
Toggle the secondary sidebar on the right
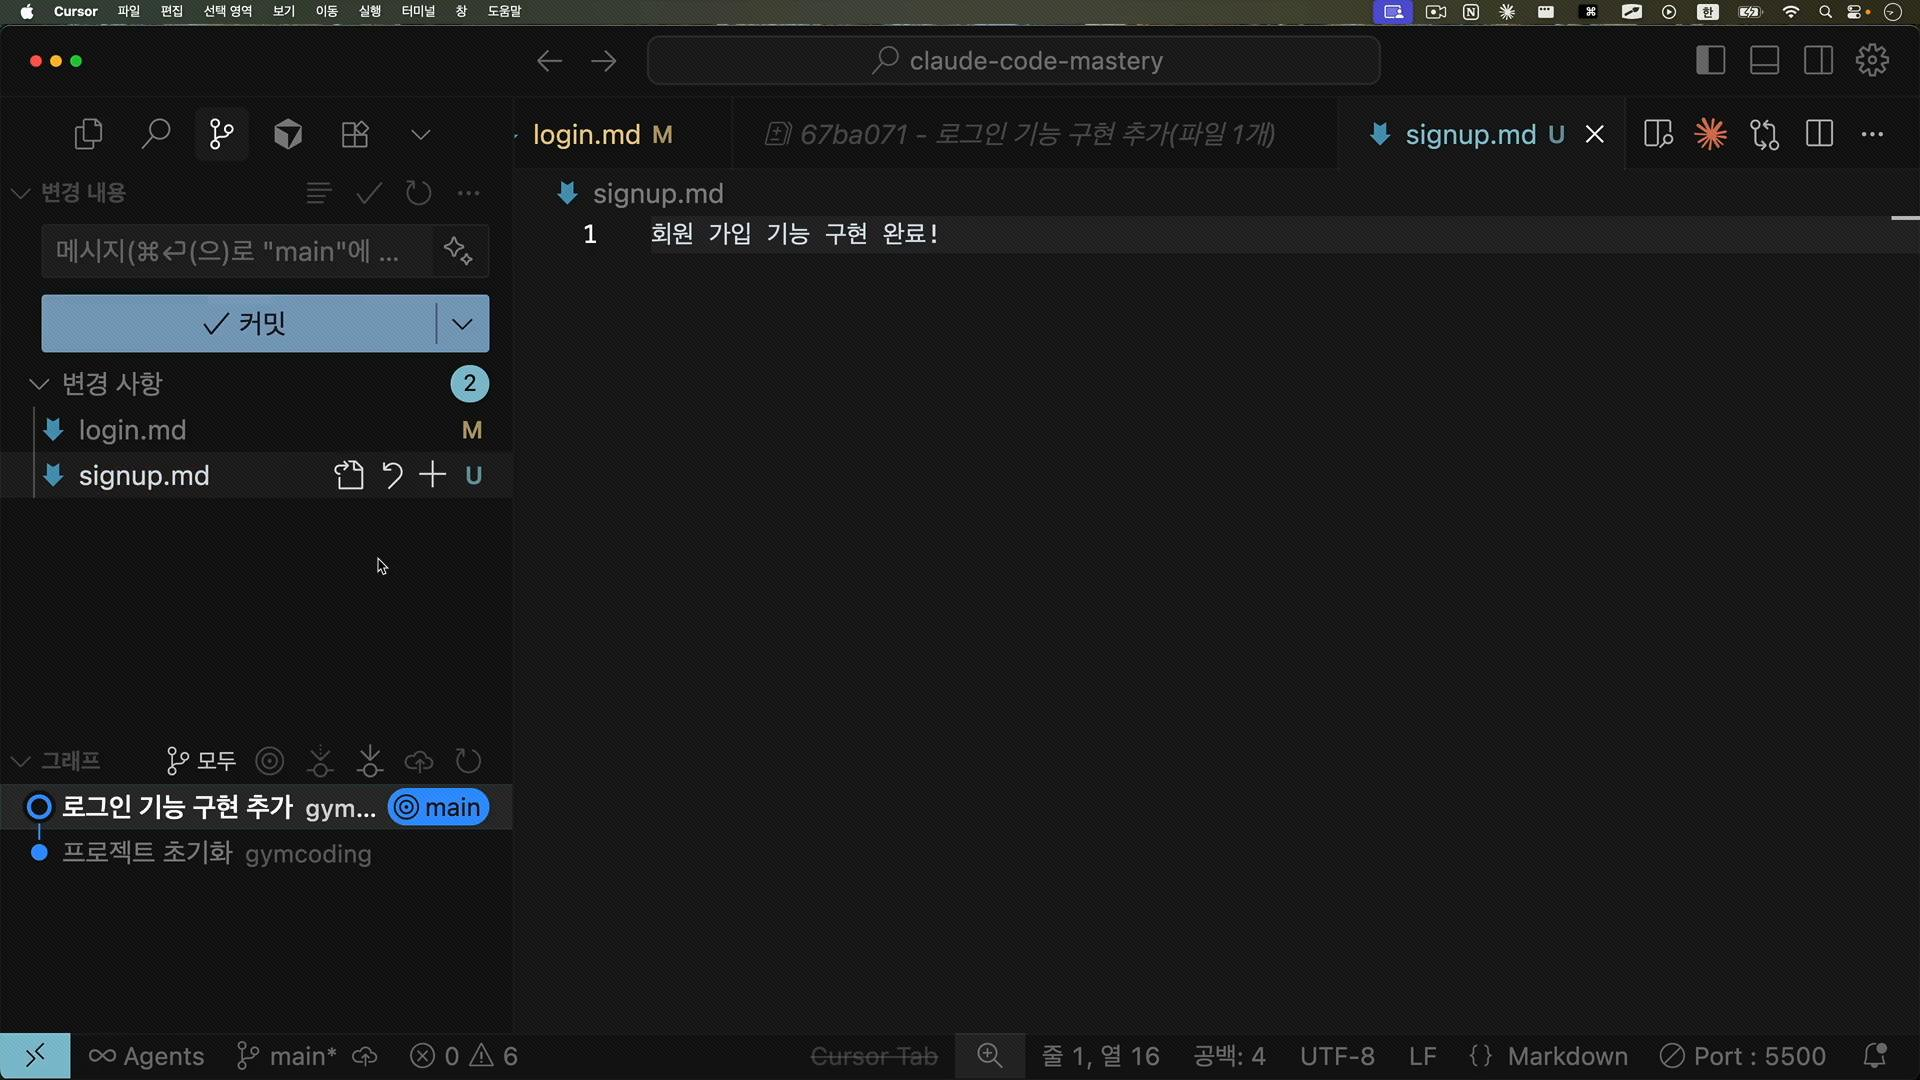click(1818, 61)
